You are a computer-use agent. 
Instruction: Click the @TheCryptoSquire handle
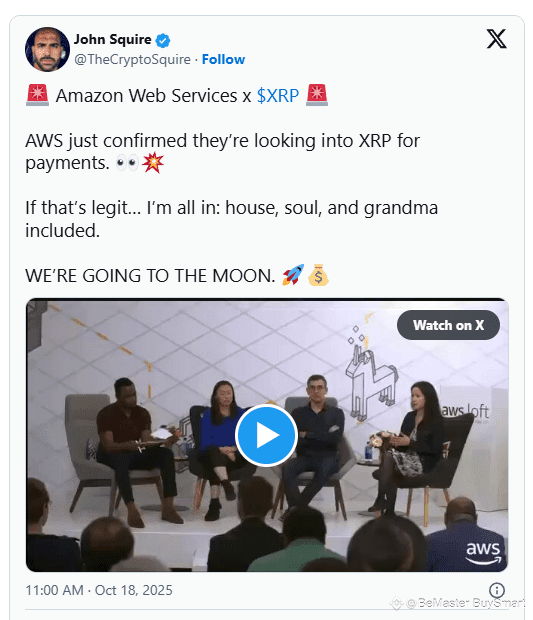(132, 59)
